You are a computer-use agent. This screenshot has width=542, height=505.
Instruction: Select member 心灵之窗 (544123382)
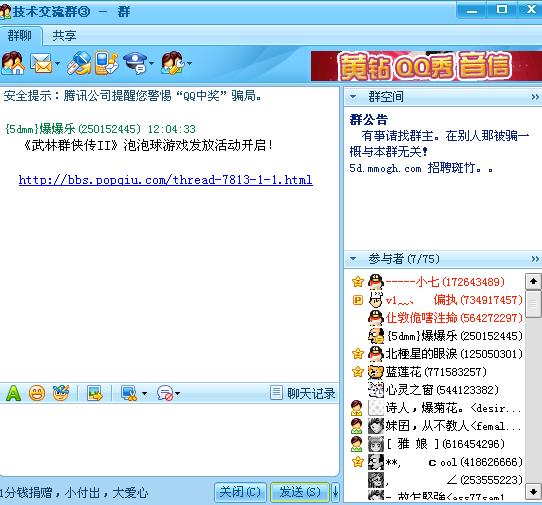pyautogui.click(x=442, y=390)
